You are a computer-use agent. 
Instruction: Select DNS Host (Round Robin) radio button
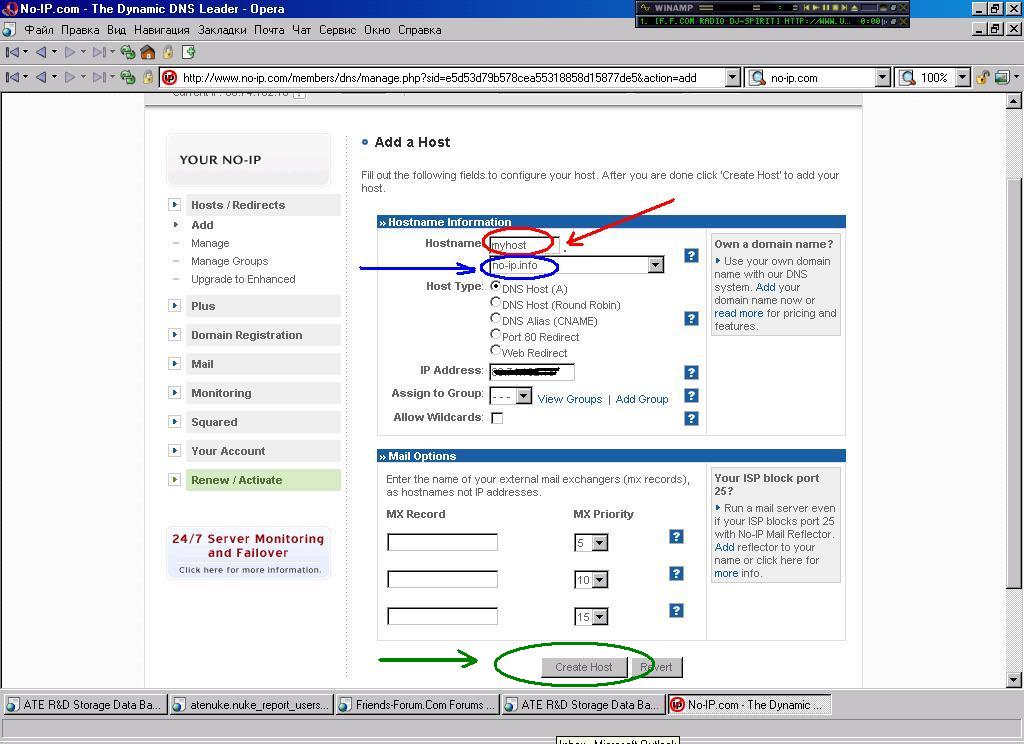tap(496, 302)
